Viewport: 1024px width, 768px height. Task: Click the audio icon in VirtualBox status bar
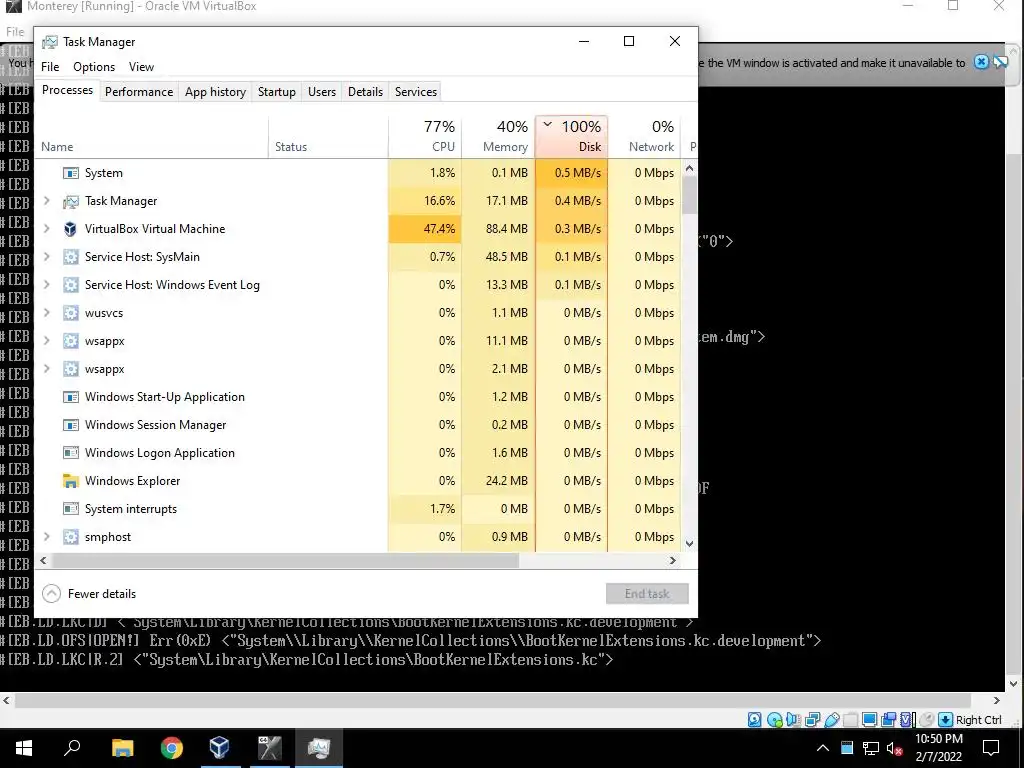coord(793,720)
